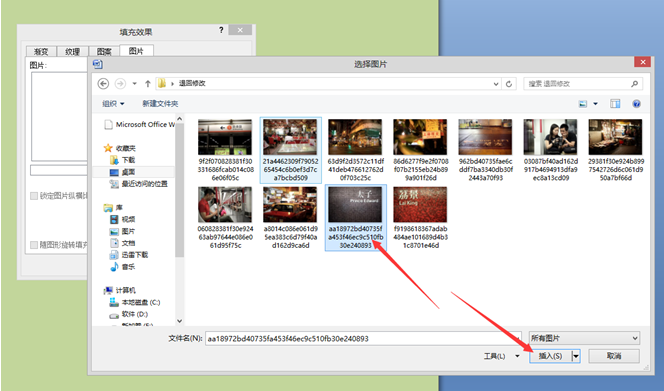Select 计算机 in navigation pane

click(x=120, y=290)
